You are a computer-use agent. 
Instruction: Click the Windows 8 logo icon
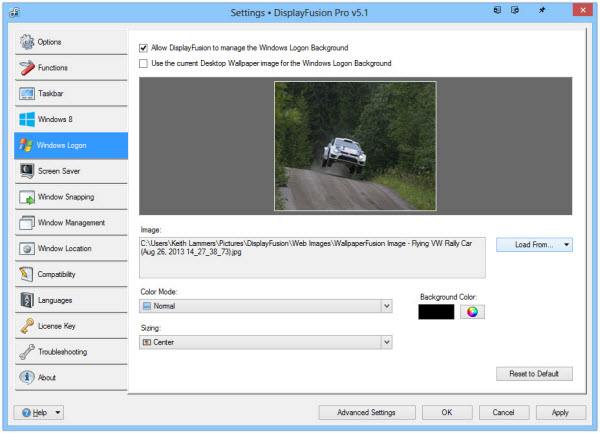[27, 119]
